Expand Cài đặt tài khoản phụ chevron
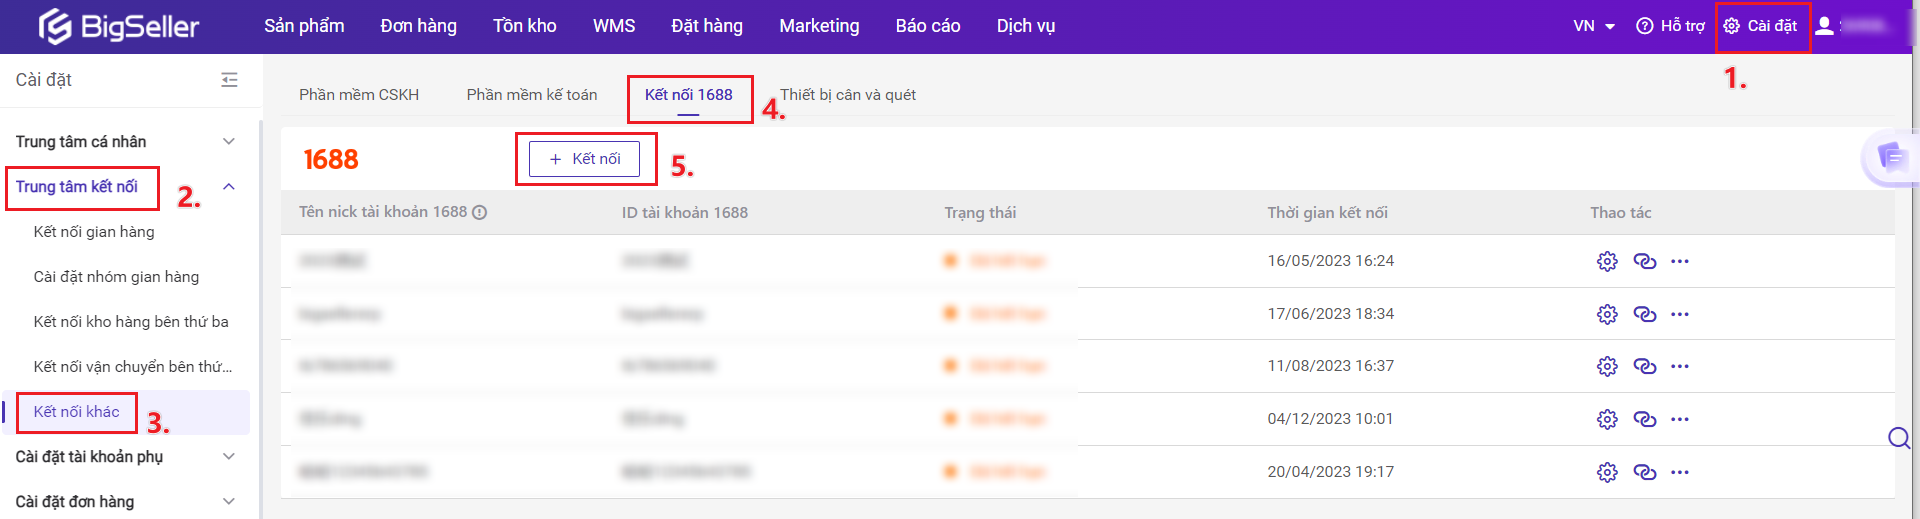The height and width of the screenshot is (519, 1920). 229,457
